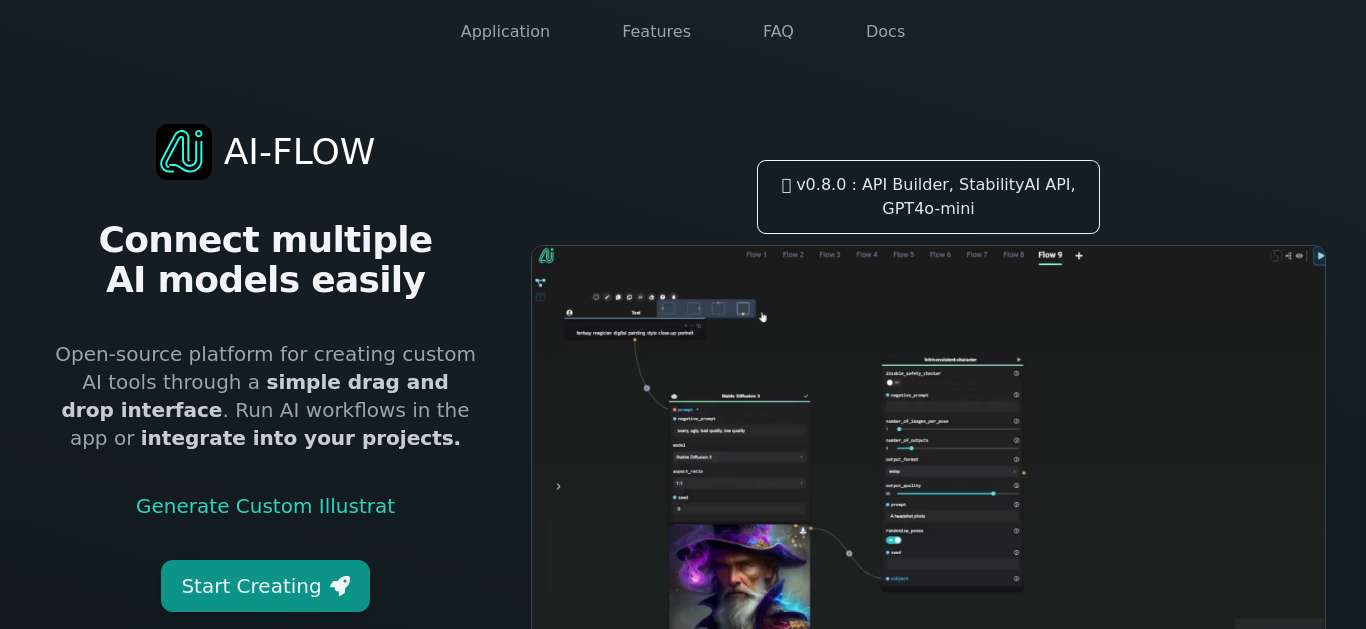Click the Start Creating button
Screen dimensions: 1366x629
(x=265, y=586)
